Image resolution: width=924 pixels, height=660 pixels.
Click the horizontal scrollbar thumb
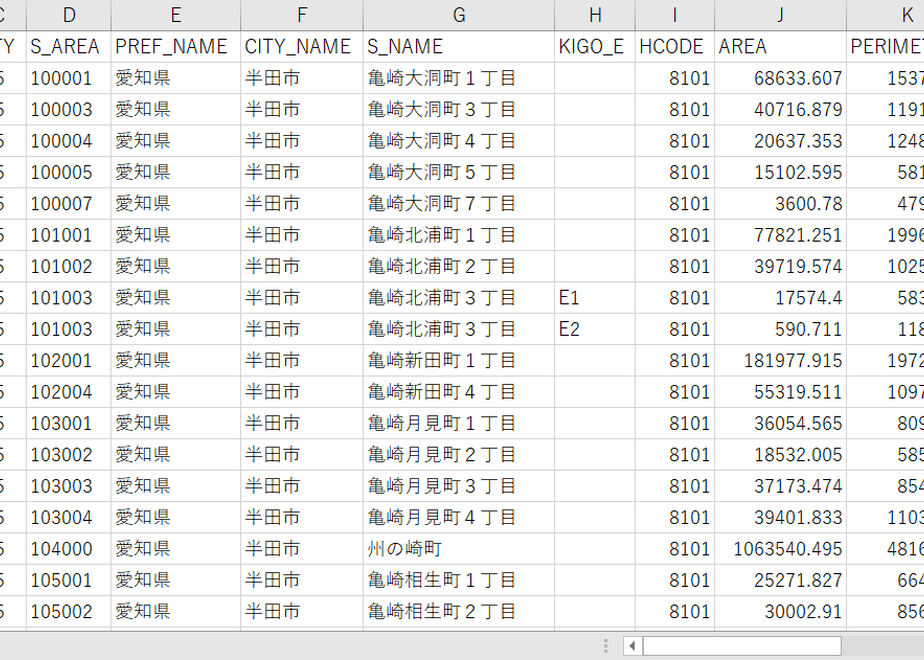coord(742,646)
